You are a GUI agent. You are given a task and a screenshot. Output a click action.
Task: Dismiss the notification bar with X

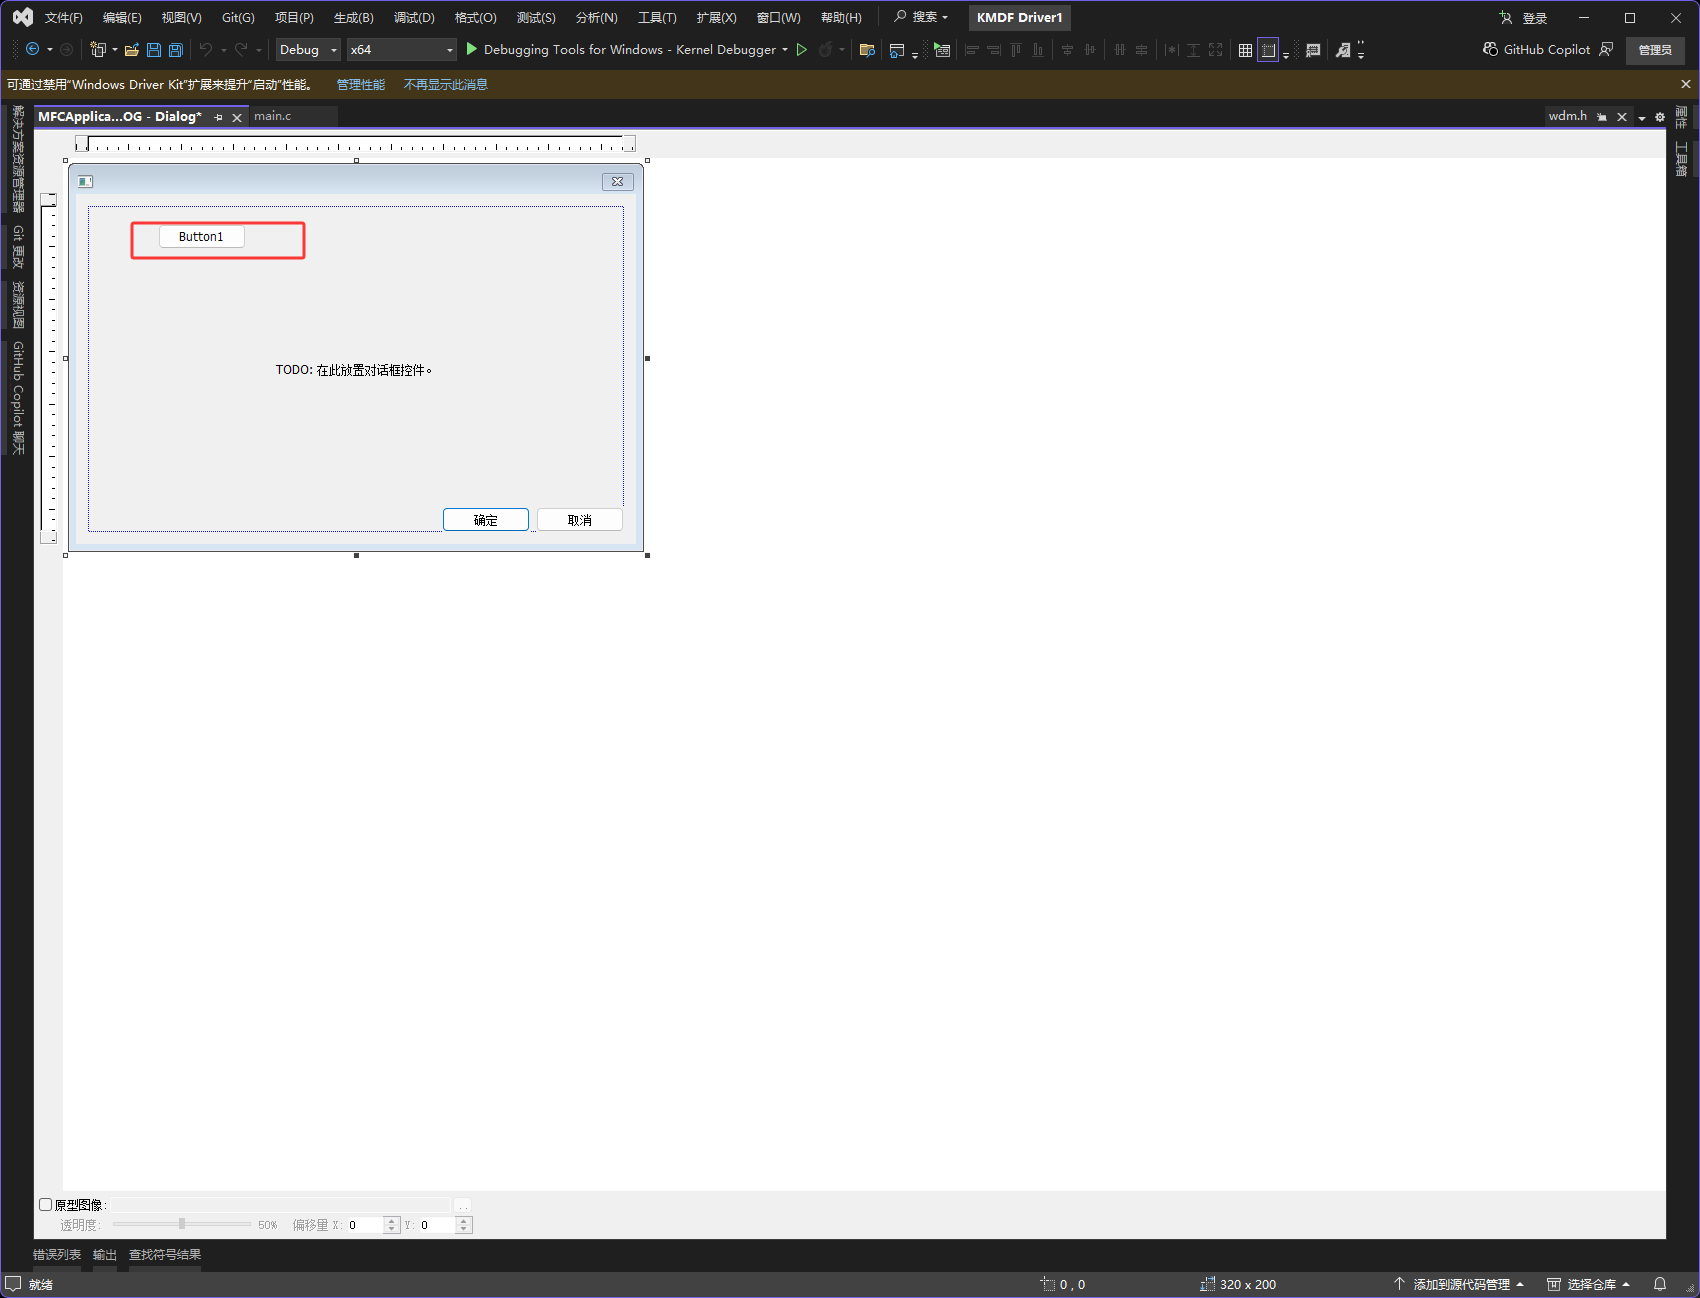[1686, 84]
